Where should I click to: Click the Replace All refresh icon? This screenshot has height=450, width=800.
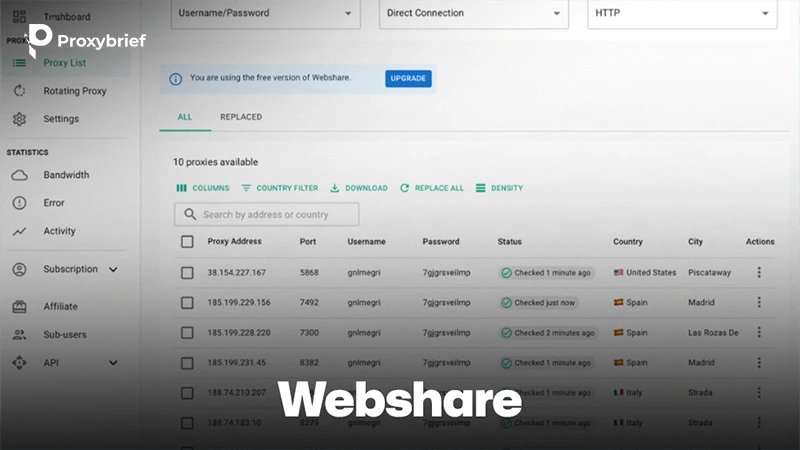pyautogui.click(x=405, y=188)
